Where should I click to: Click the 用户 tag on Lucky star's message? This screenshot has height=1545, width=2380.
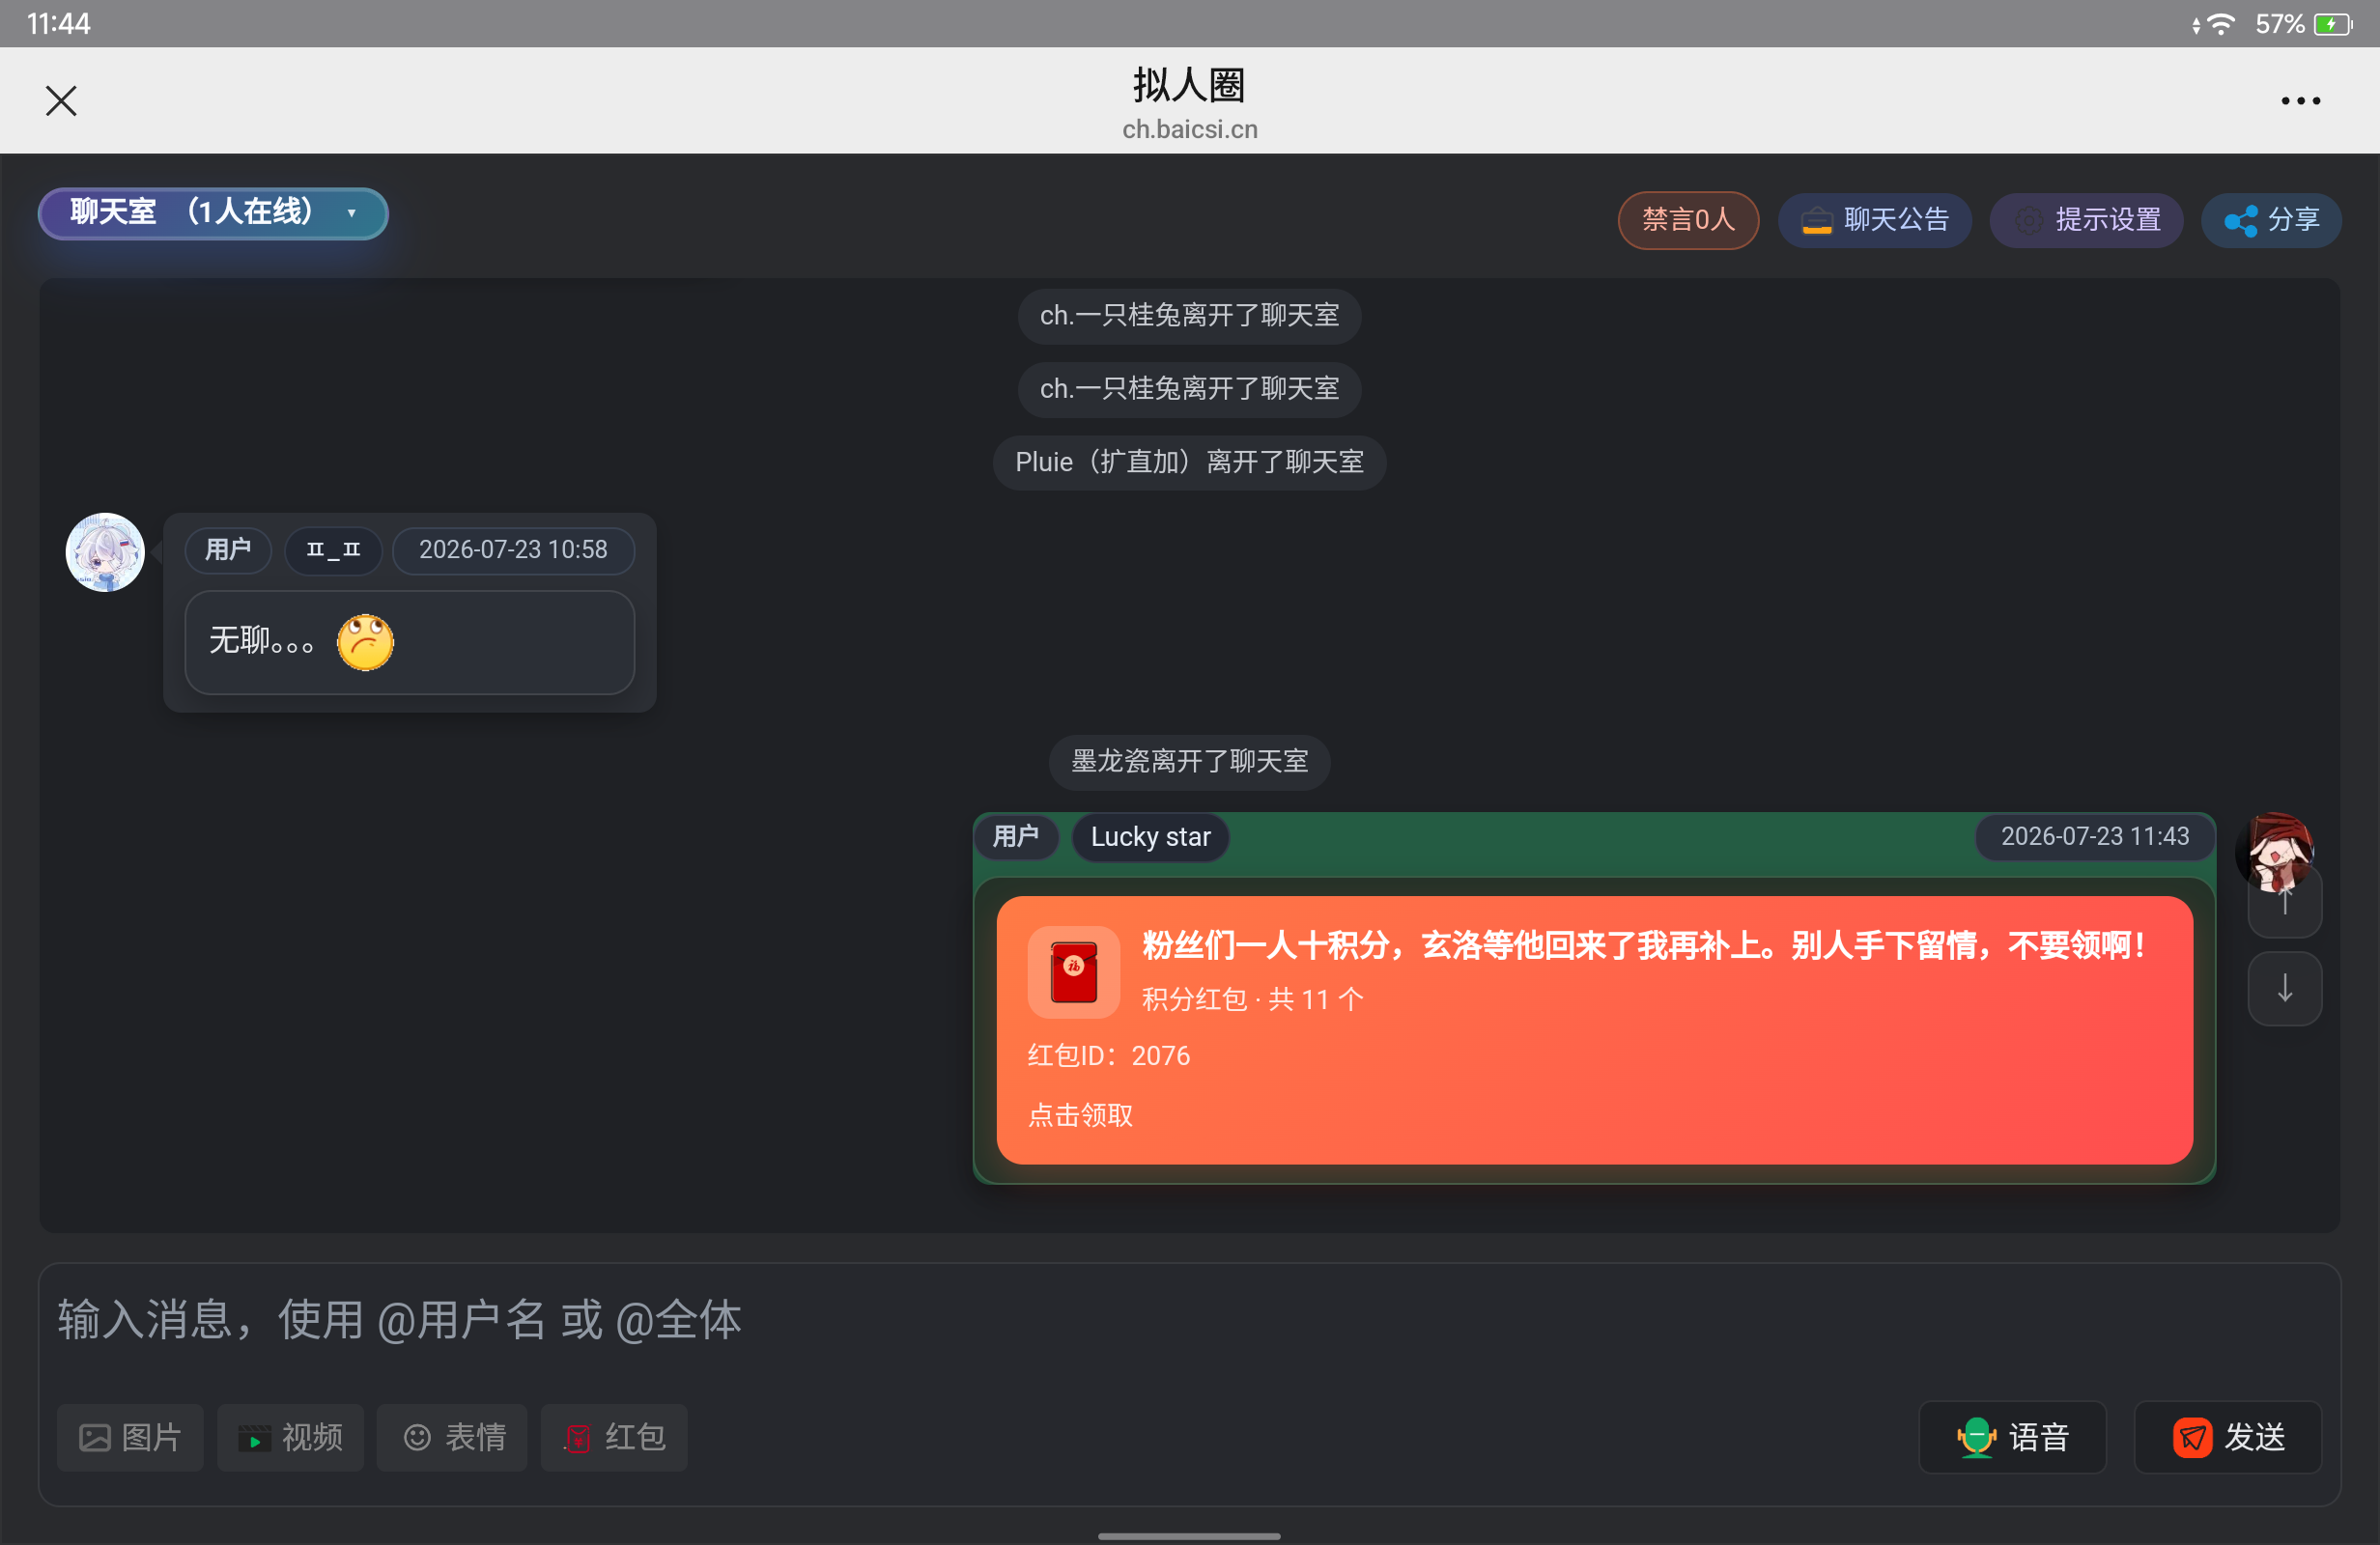1016,836
